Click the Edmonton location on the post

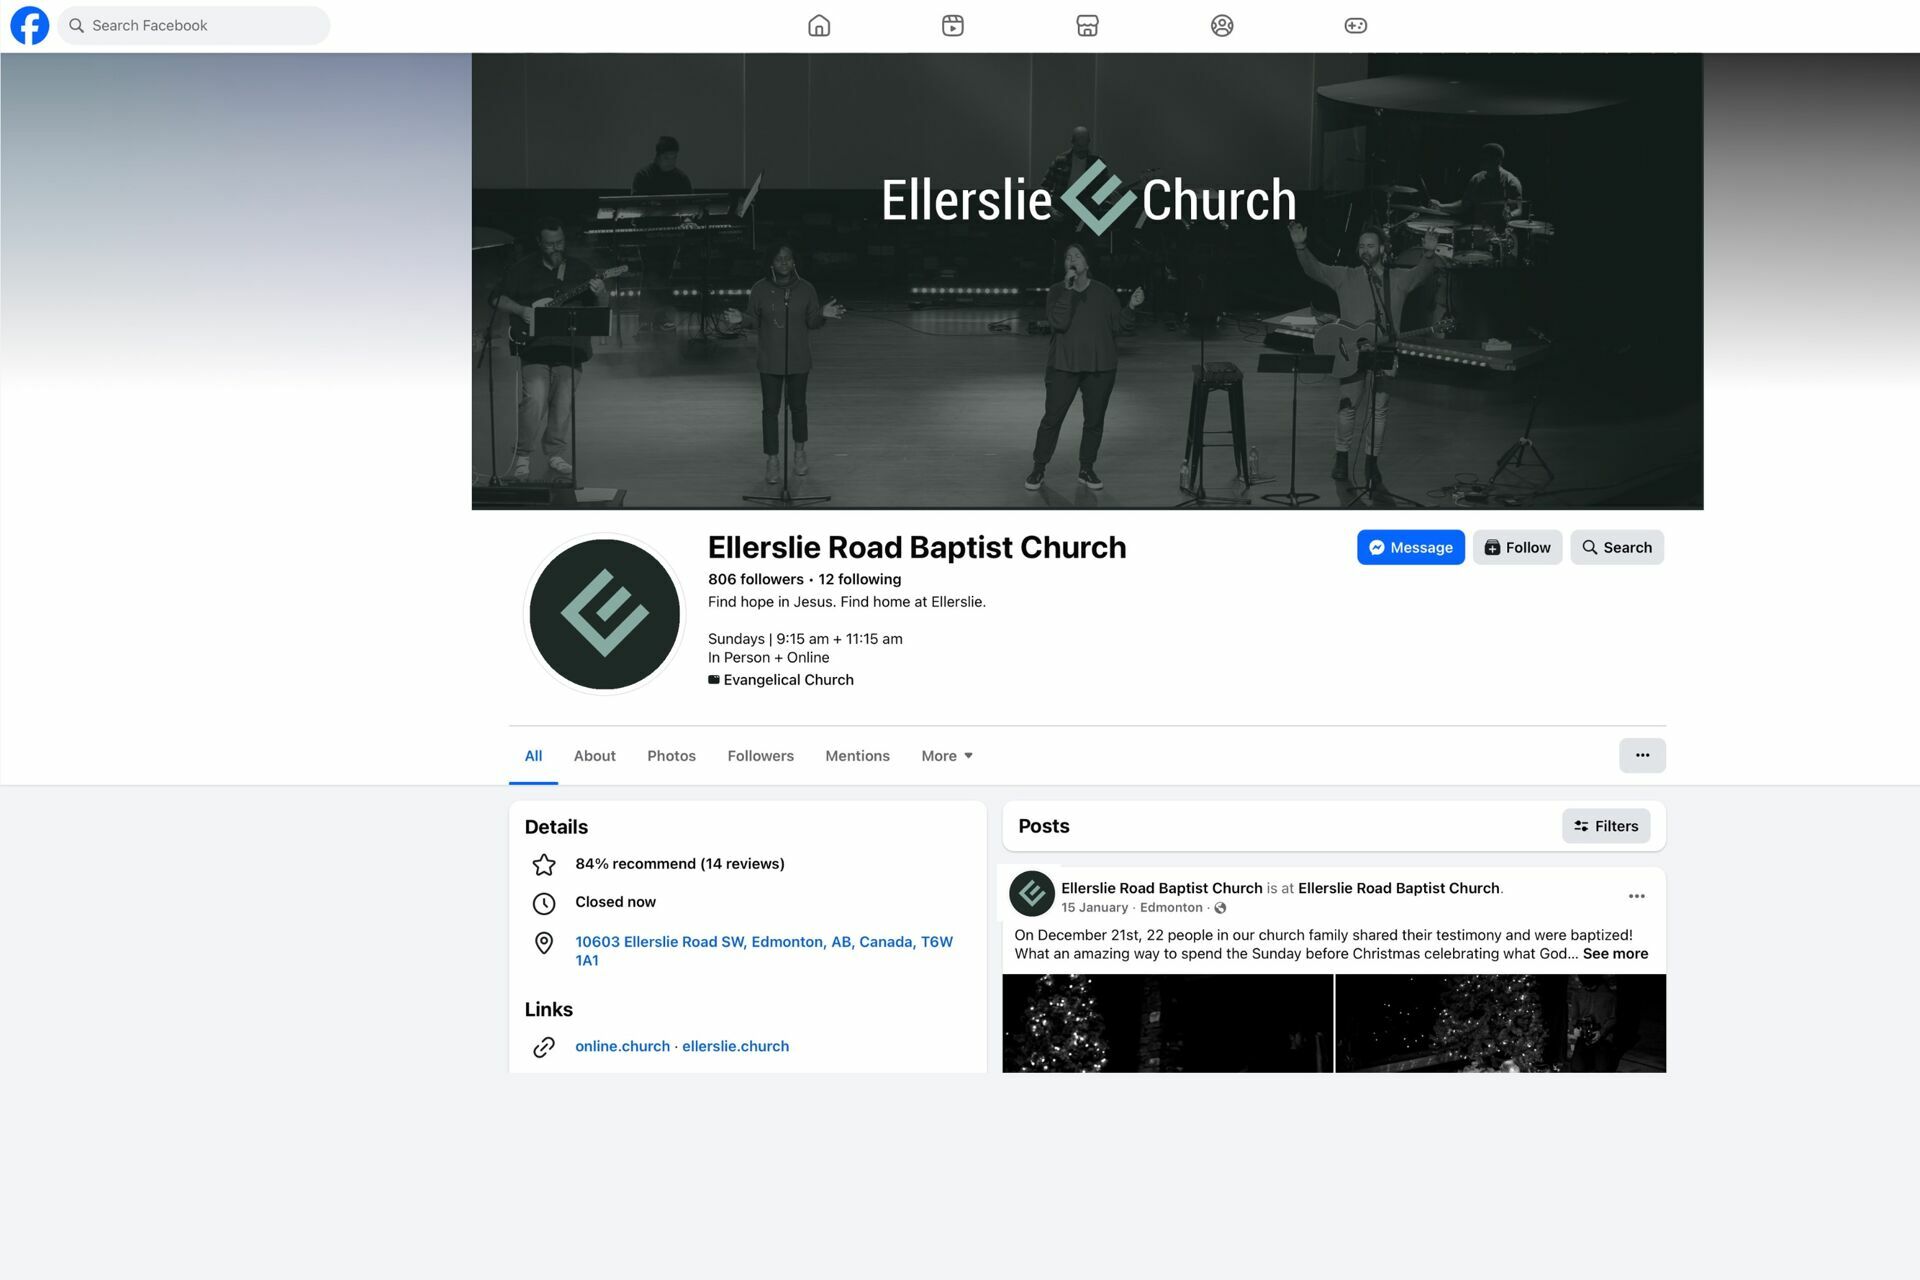[1171, 908]
